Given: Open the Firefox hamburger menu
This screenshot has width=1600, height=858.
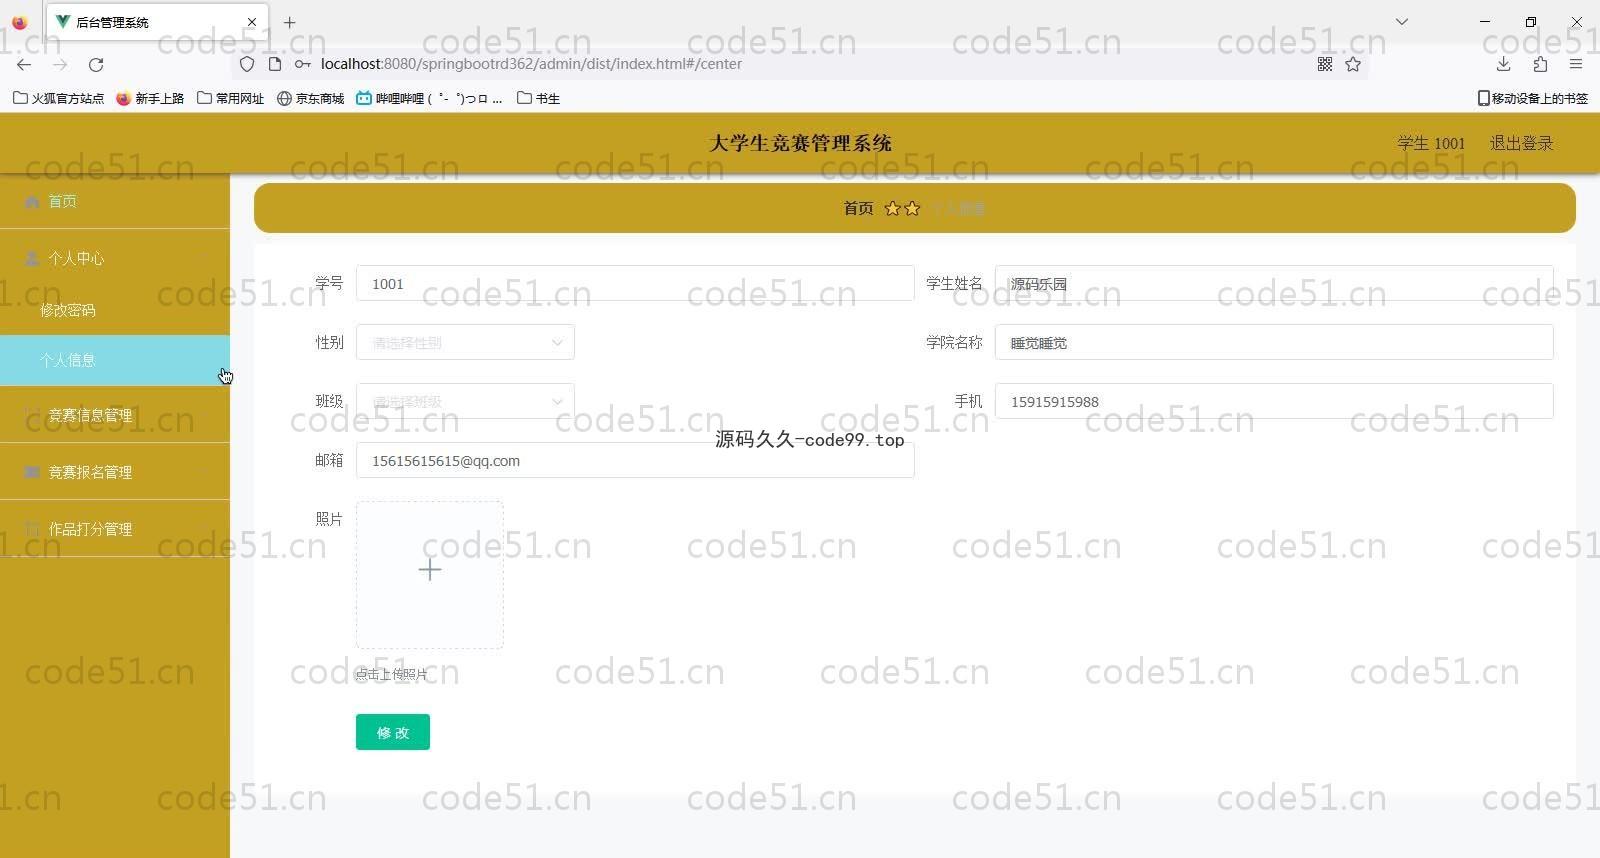Looking at the screenshot, I should 1576,64.
